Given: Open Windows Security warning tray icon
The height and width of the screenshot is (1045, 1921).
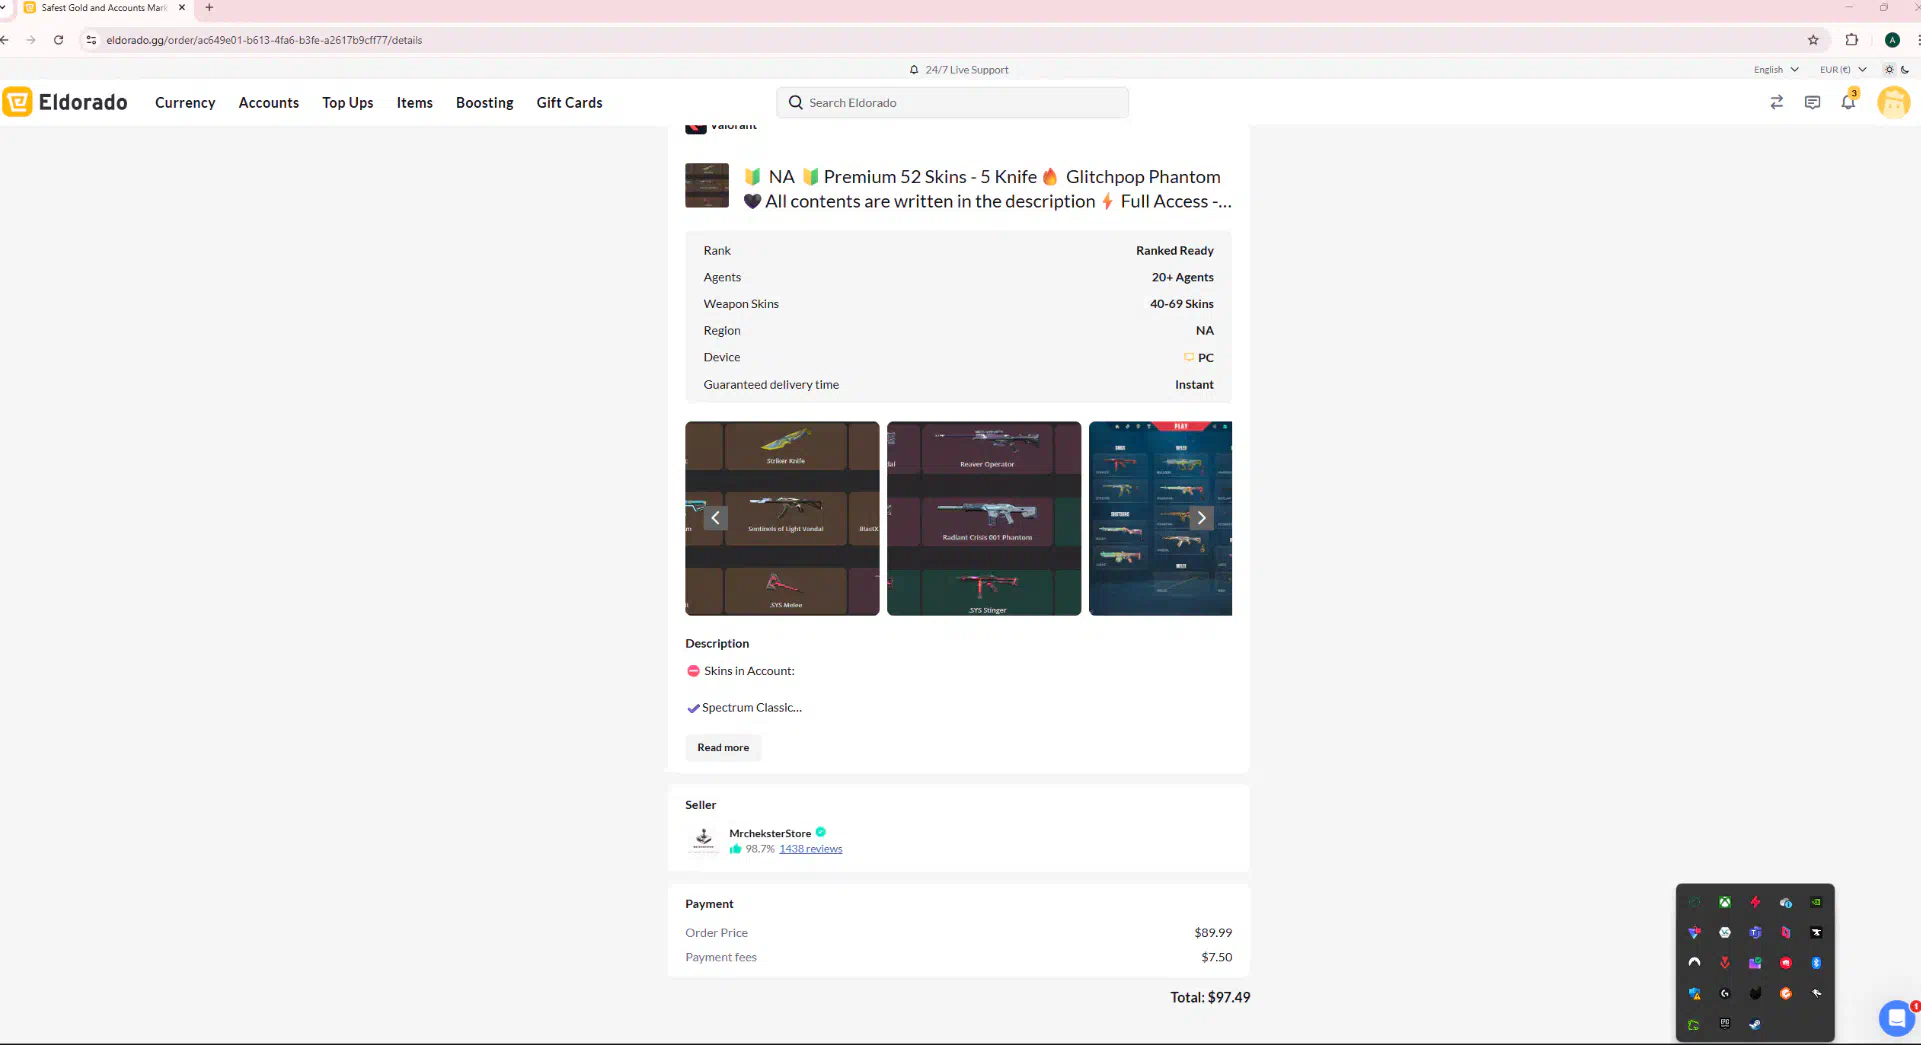Looking at the screenshot, I should (1694, 993).
